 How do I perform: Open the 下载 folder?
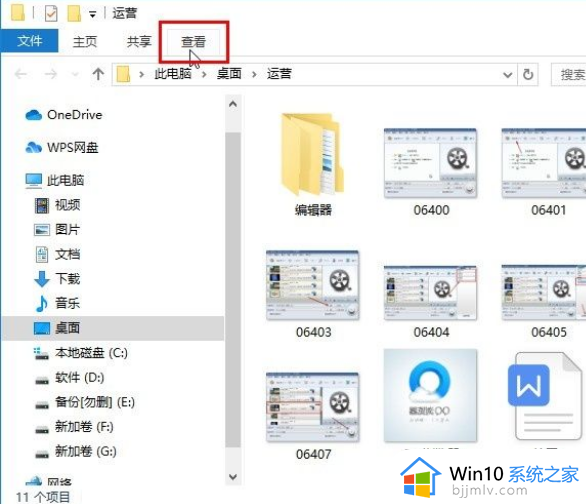click(x=67, y=279)
